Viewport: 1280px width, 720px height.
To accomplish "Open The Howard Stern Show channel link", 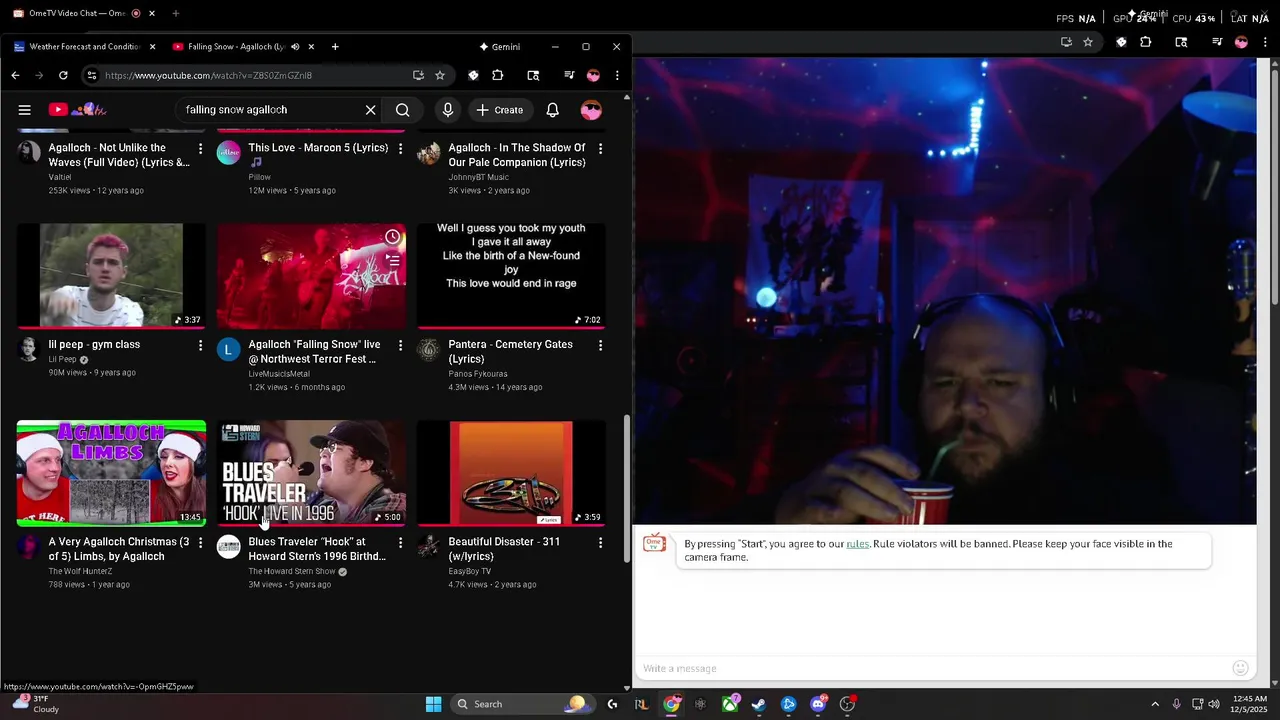I will coord(292,572).
